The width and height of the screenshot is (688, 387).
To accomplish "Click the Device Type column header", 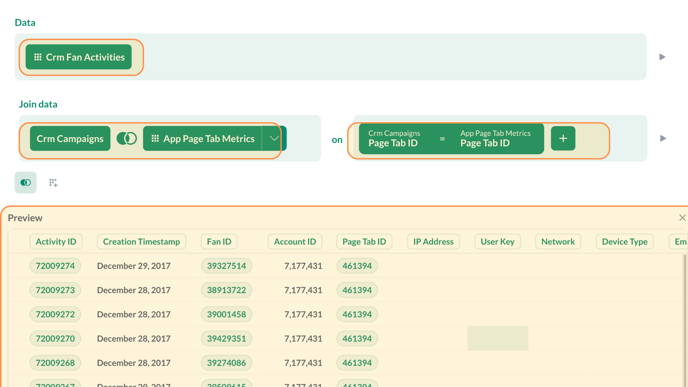I will coord(624,242).
